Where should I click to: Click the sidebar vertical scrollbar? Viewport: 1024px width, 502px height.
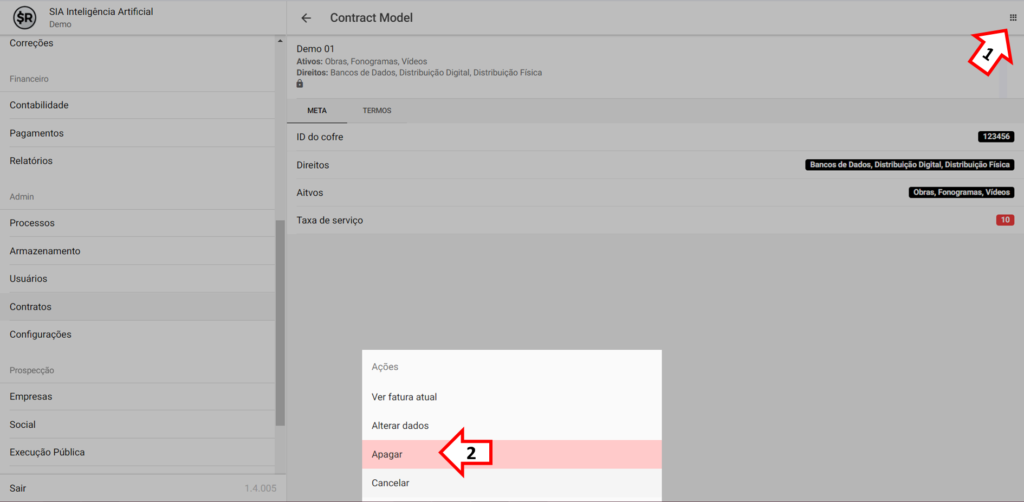point(280,320)
